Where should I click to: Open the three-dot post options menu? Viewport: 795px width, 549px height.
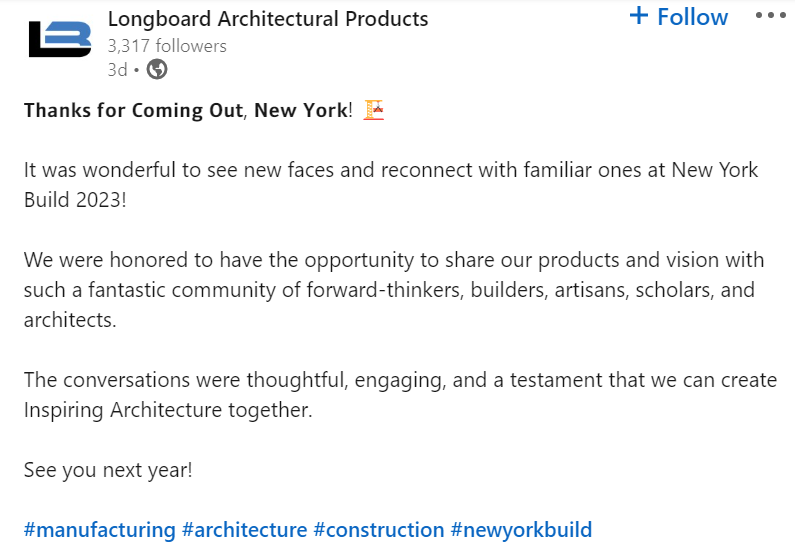771,16
